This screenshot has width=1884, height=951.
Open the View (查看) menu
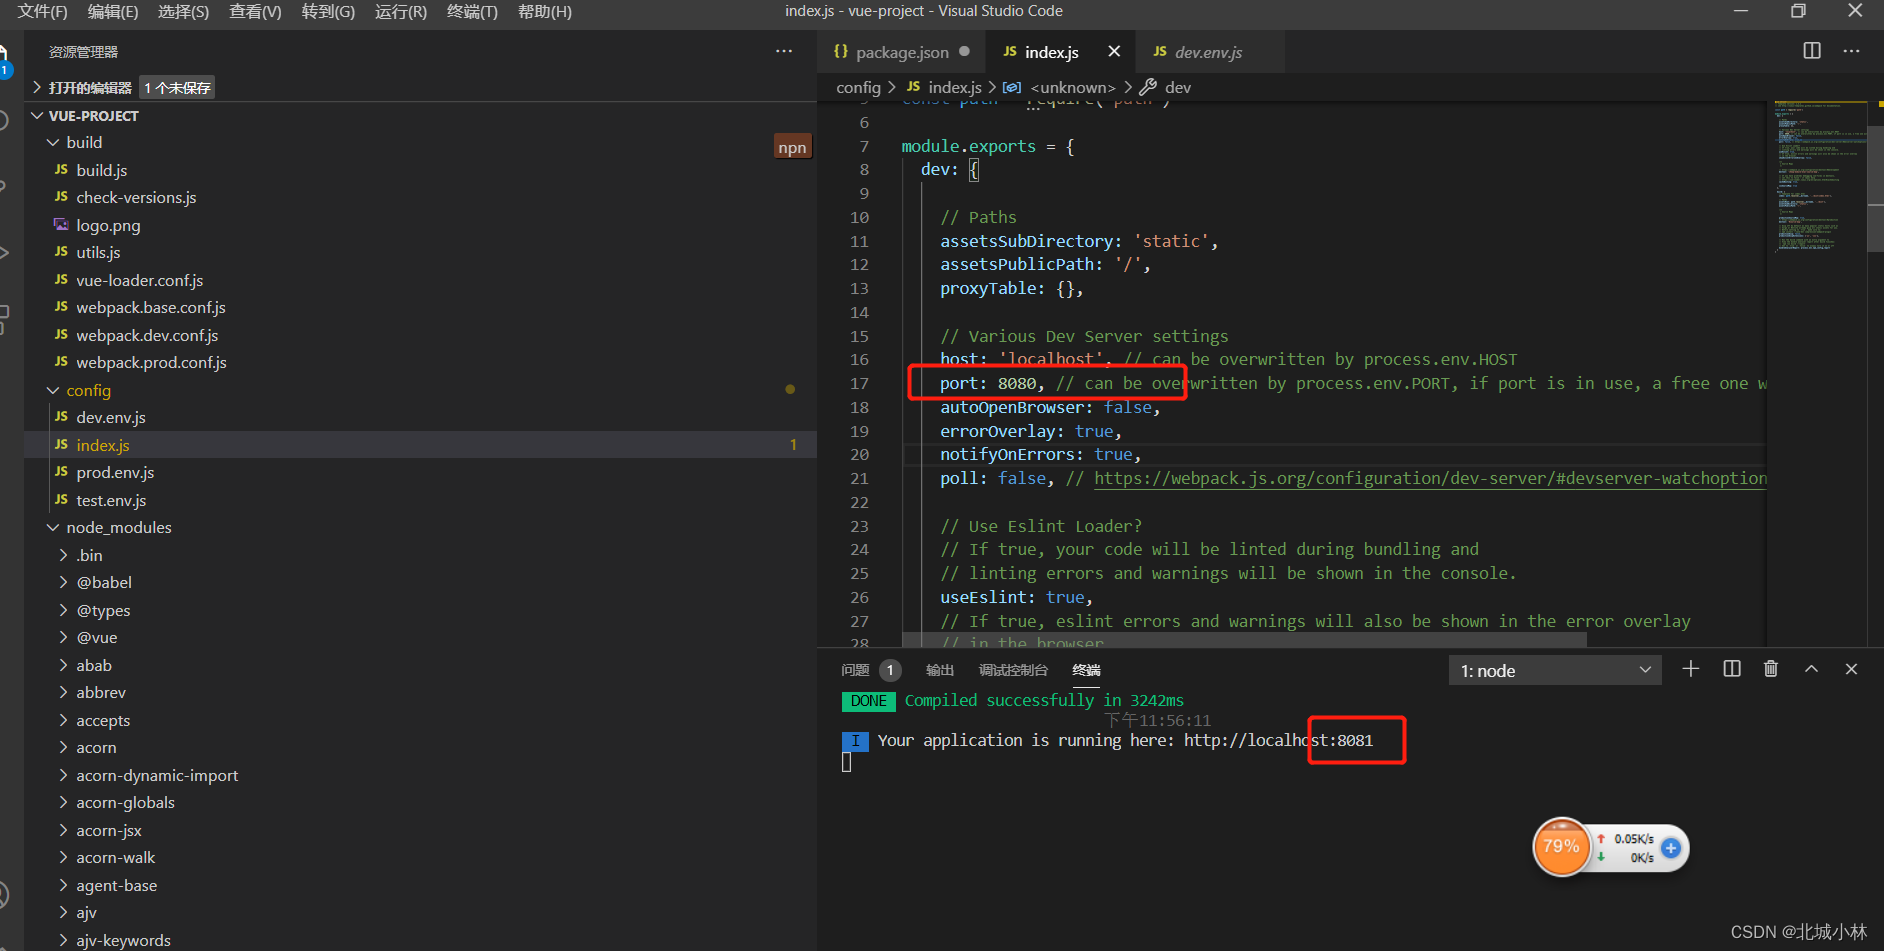click(255, 12)
